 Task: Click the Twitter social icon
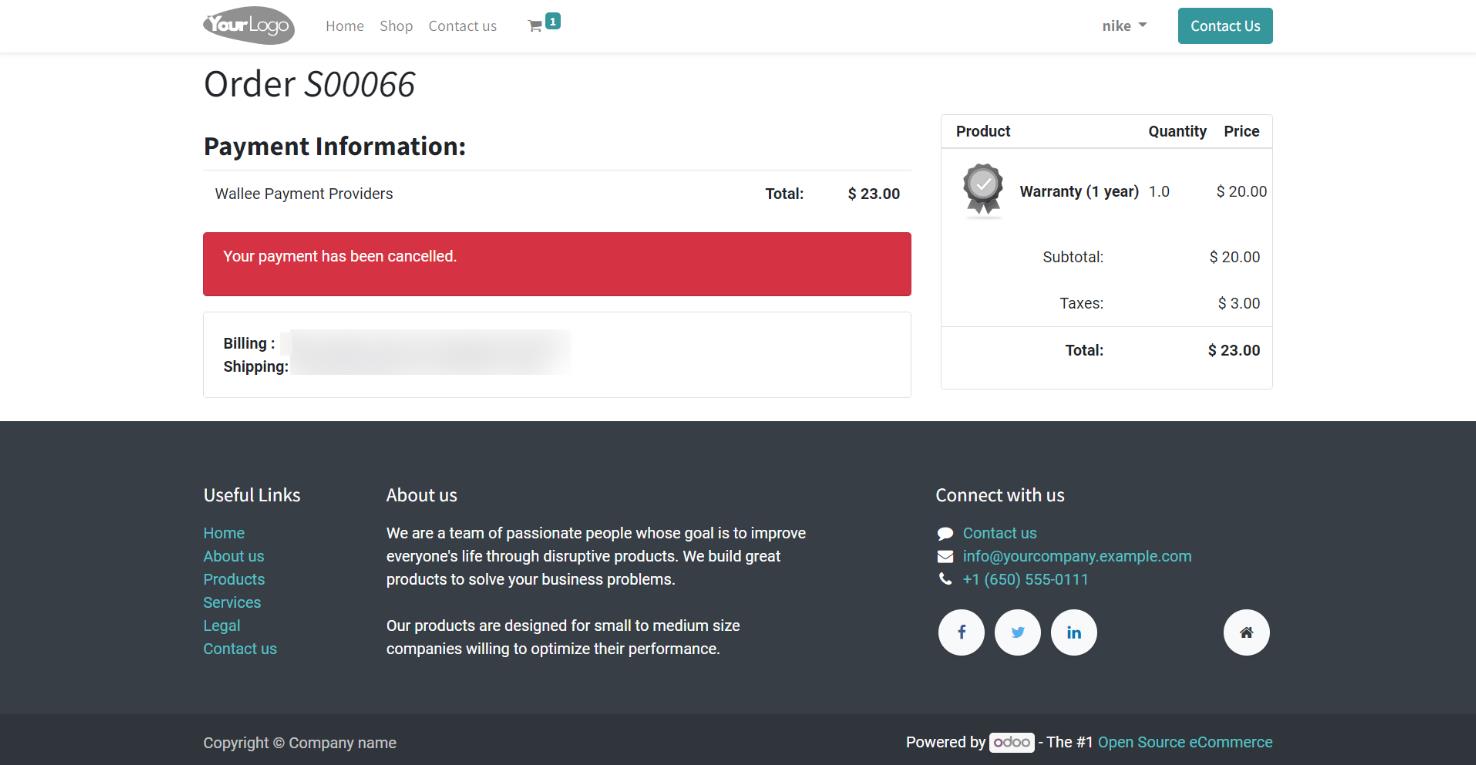(x=1017, y=632)
